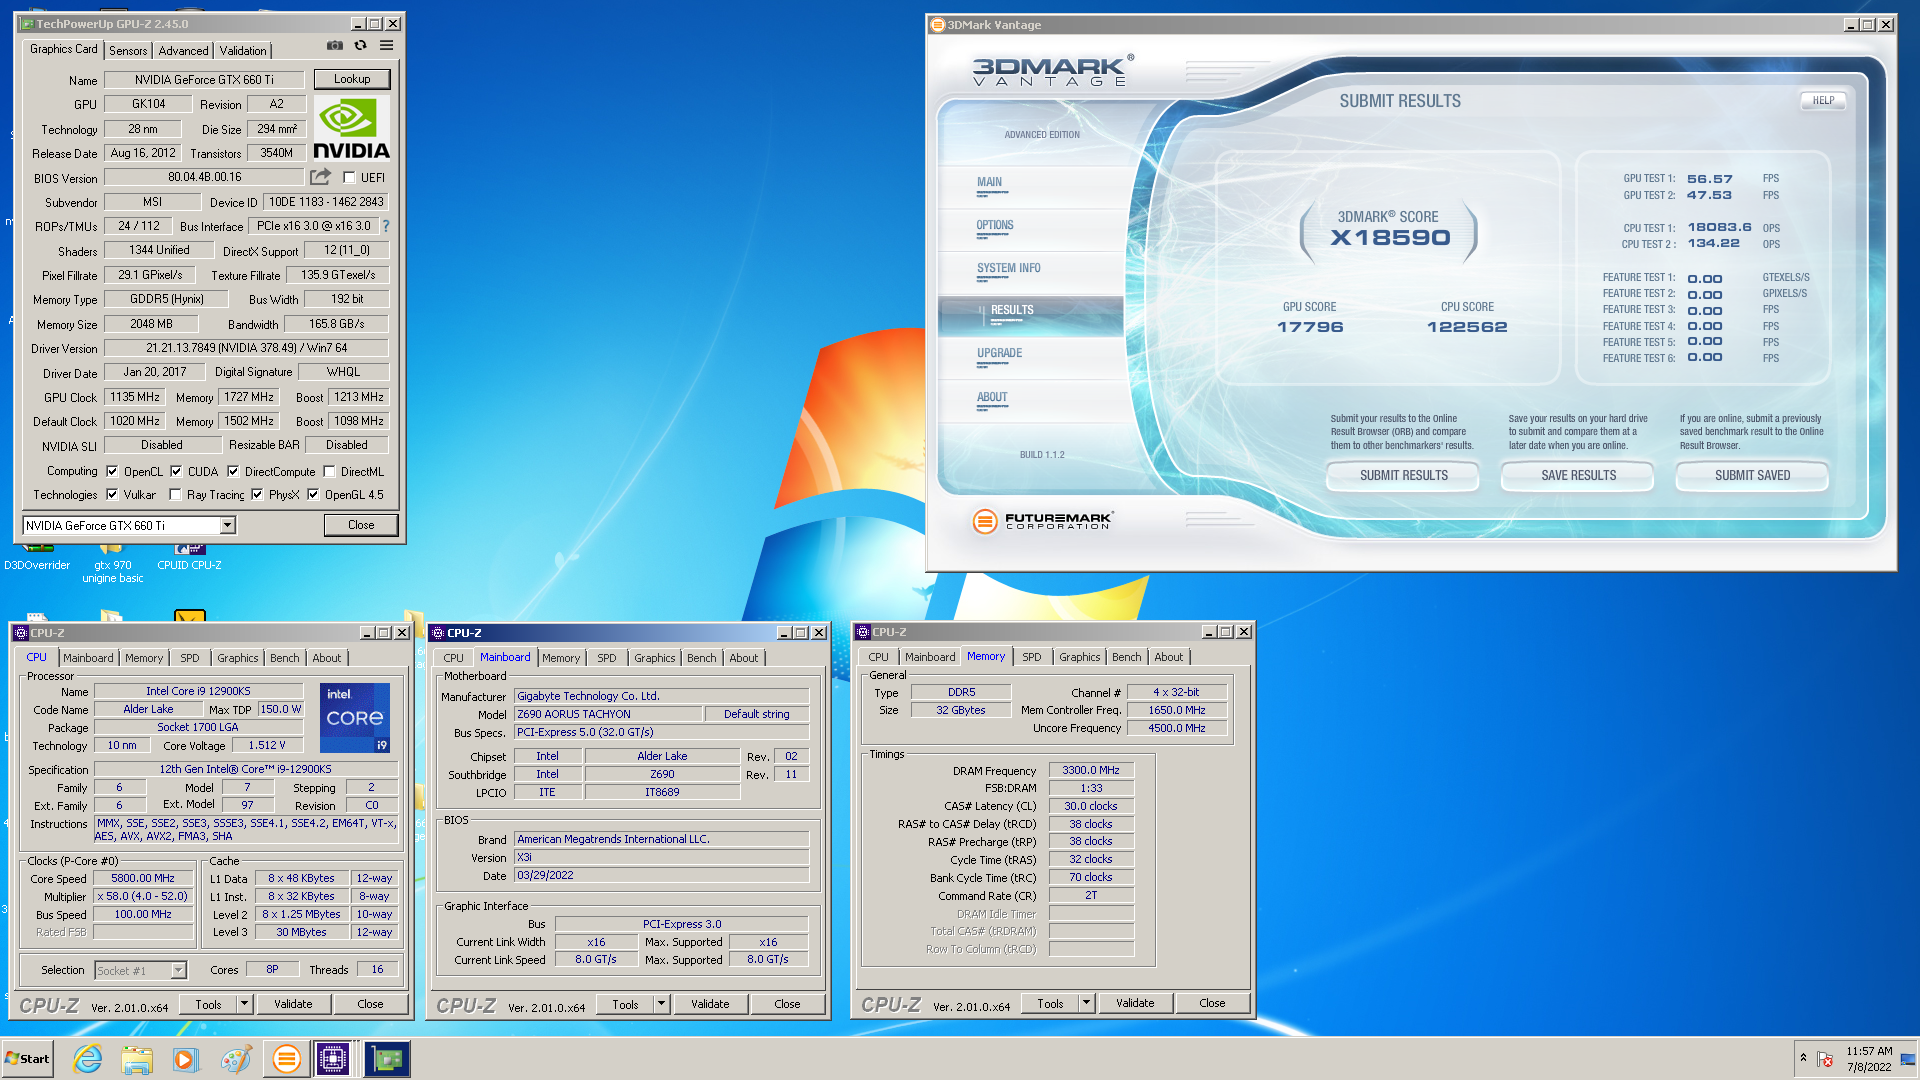The height and width of the screenshot is (1080, 1920).
Task: Open the GPU selection dropdown in GPU-Z
Action: (227, 525)
